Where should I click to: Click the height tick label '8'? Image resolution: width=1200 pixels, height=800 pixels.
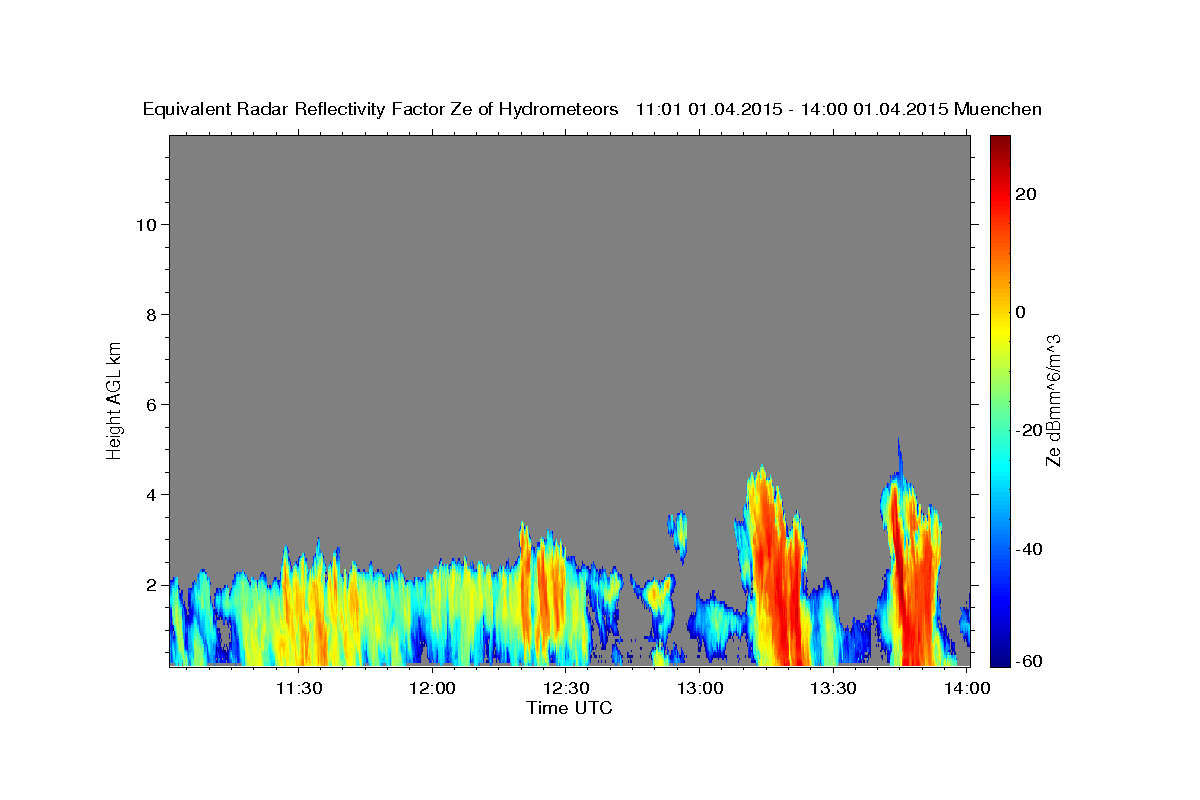pos(150,314)
